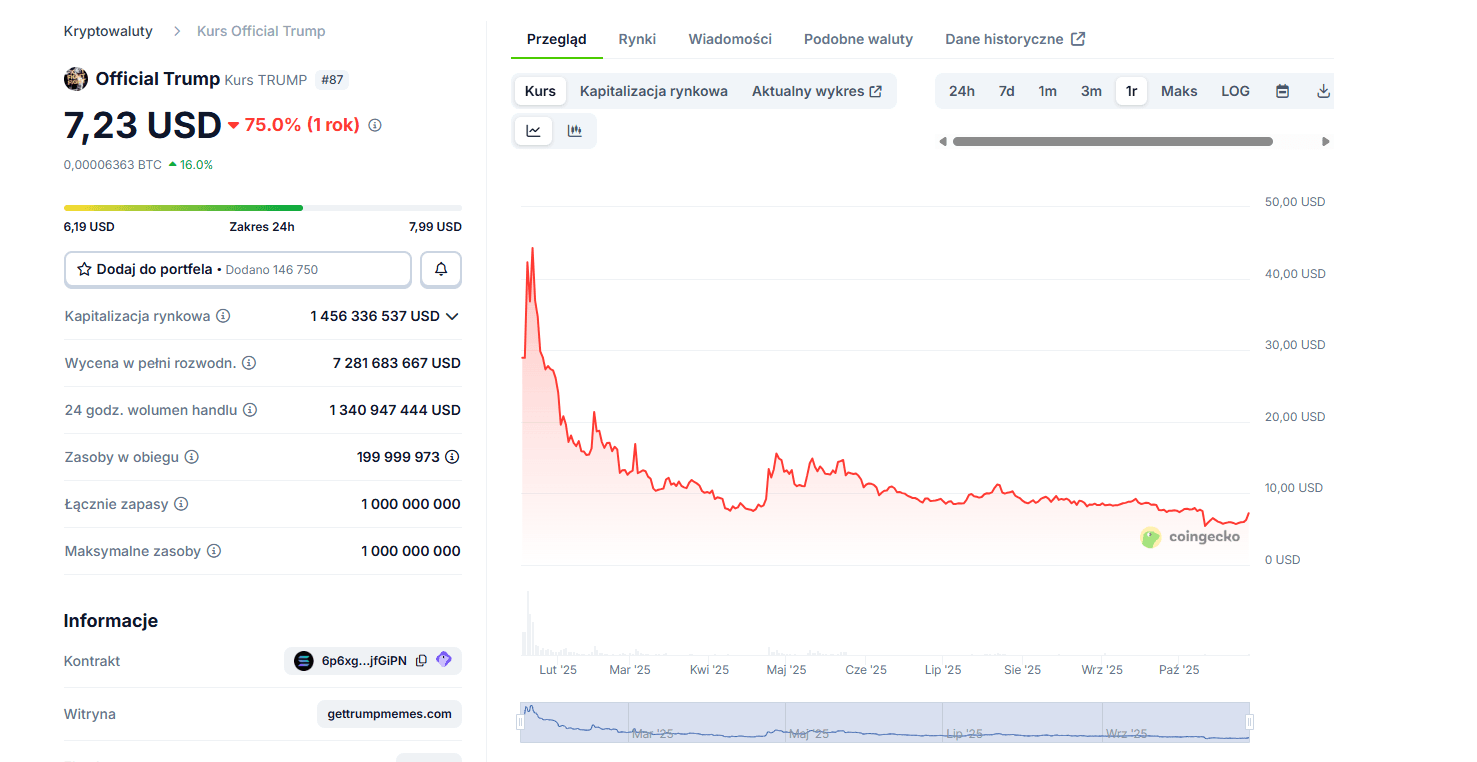1477x762 pixels.
Task: Select the 7d time range
Action: pos(1006,91)
